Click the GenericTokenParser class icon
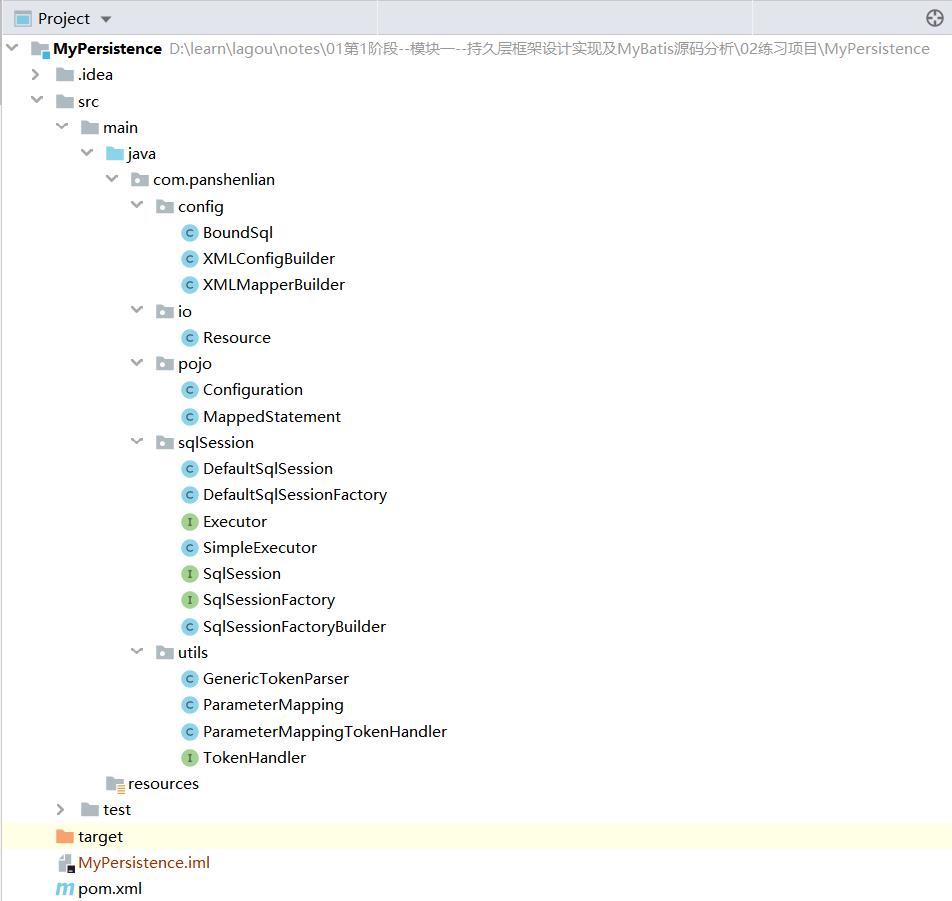The width and height of the screenshot is (952, 901). click(189, 679)
